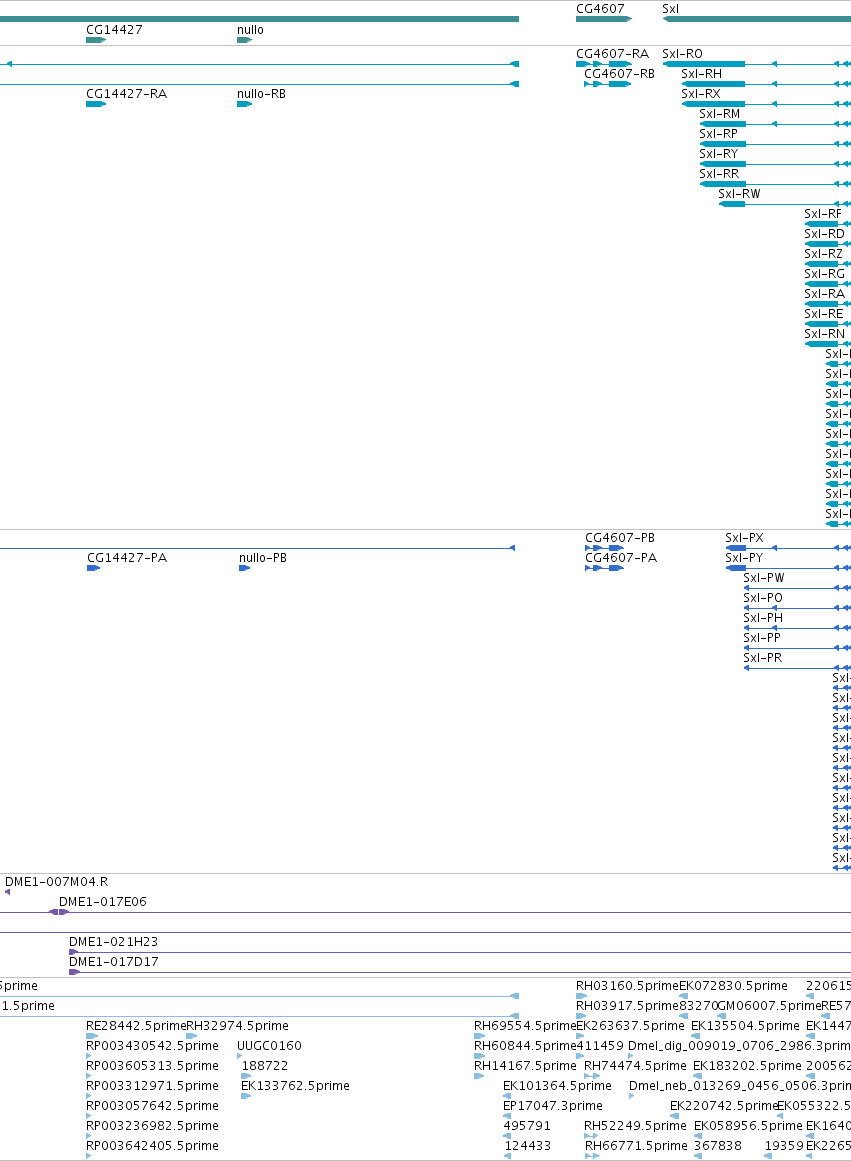851x1161 pixels.
Task: Select the CG14427-RA transcript label
Action: (x=127, y=94)
